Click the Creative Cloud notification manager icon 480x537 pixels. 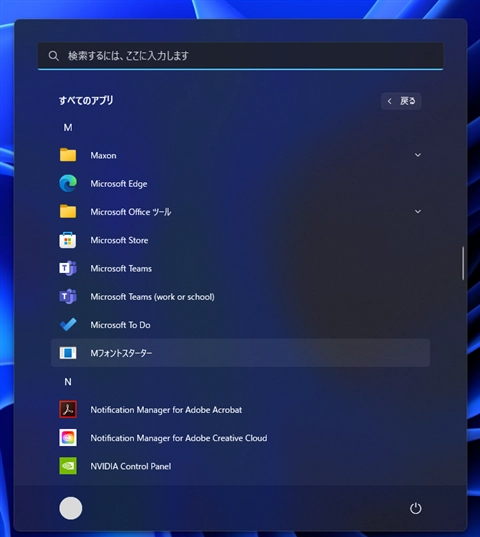(68, 437)
